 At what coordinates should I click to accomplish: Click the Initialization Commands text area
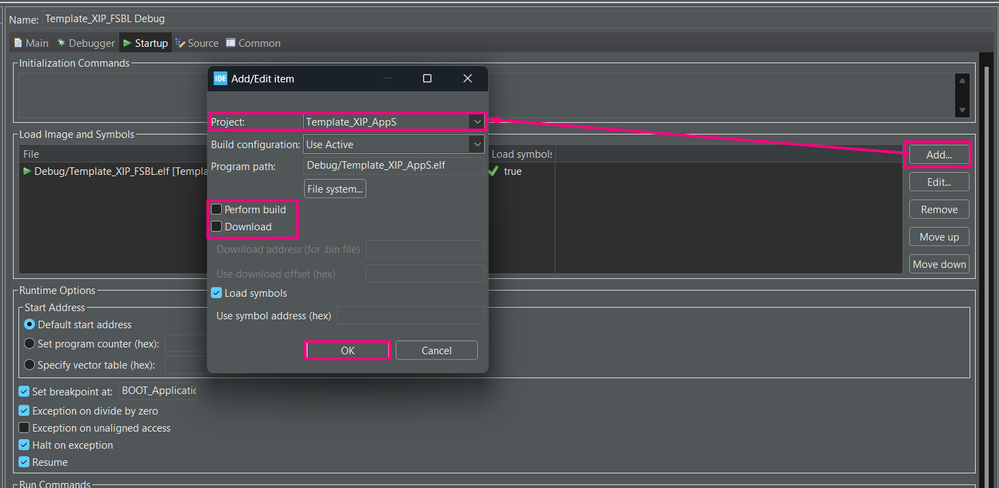tap(486, 95)
